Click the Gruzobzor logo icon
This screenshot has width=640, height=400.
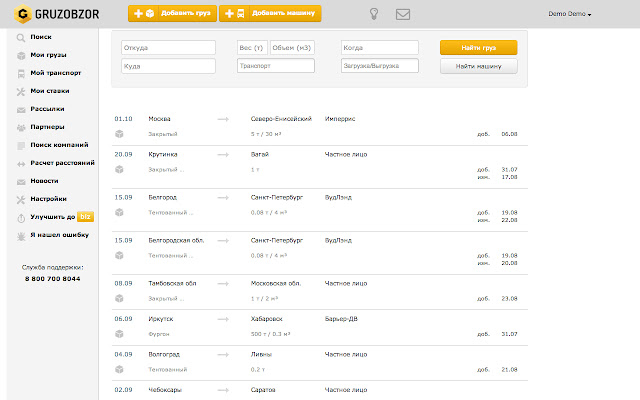tap(23, 14)
